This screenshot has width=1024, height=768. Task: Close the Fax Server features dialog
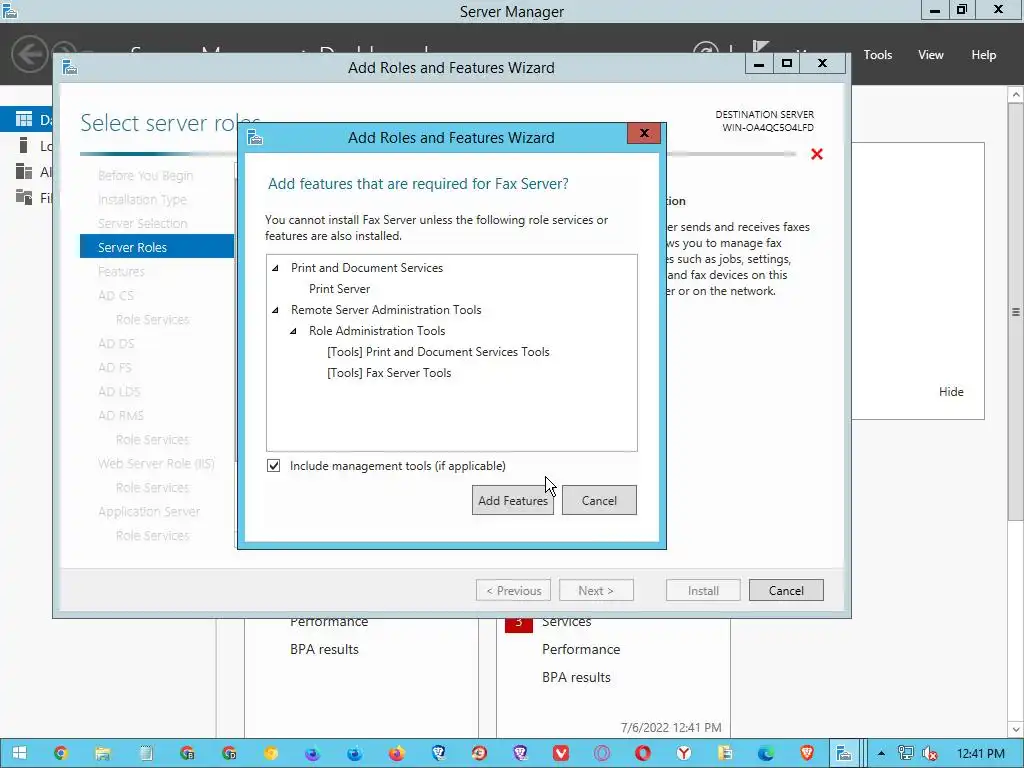(644, 133)
